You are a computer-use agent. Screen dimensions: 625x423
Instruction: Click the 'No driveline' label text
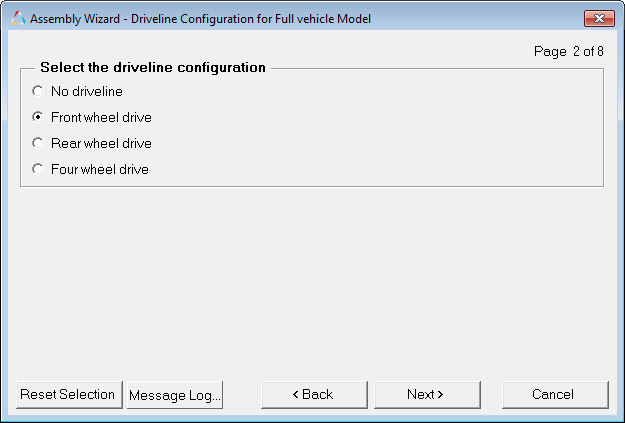(86, 91)
